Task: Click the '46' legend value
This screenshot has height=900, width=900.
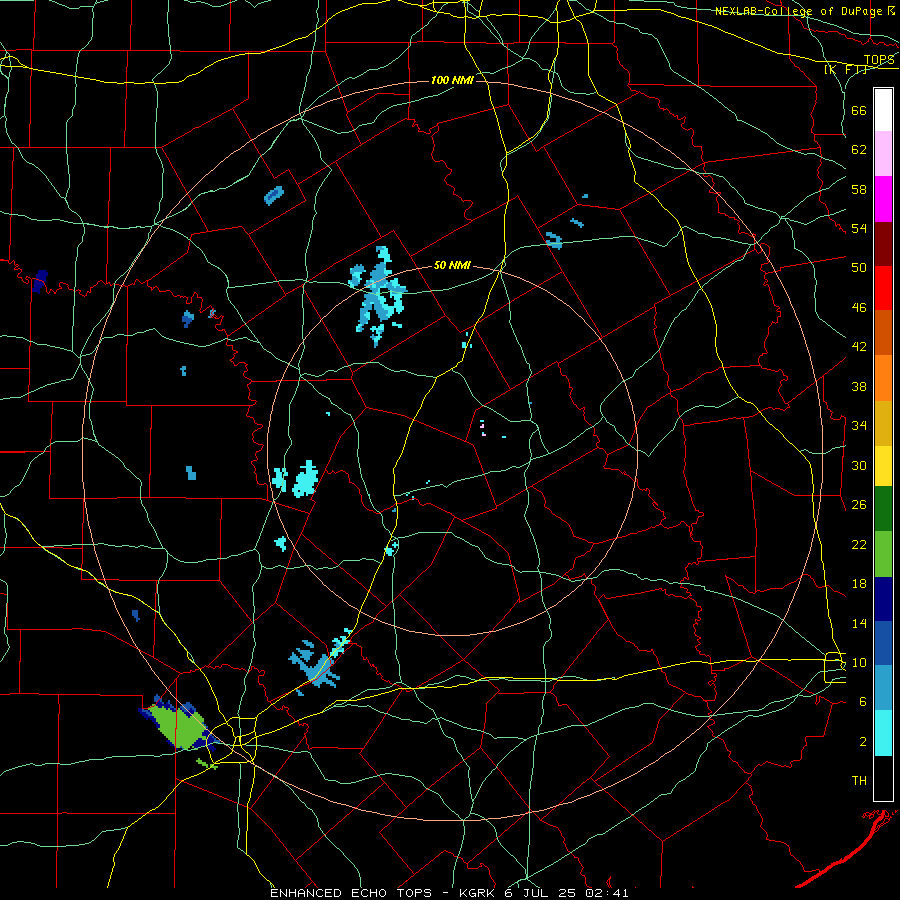Action: (859, 308)
